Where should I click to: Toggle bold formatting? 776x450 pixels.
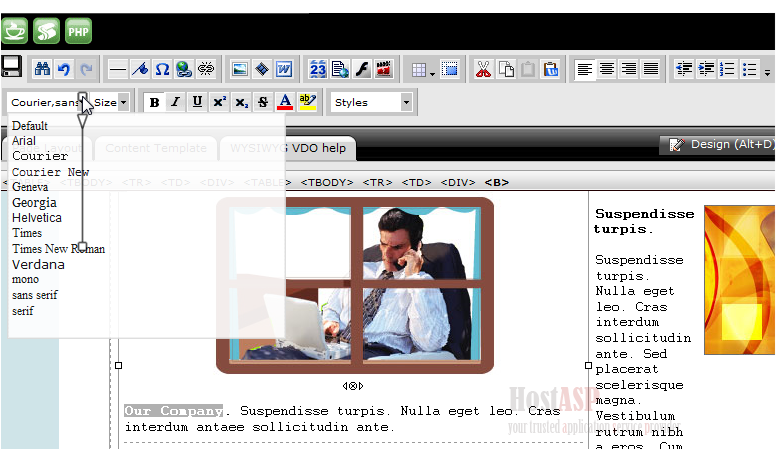(x=154, y=102)
